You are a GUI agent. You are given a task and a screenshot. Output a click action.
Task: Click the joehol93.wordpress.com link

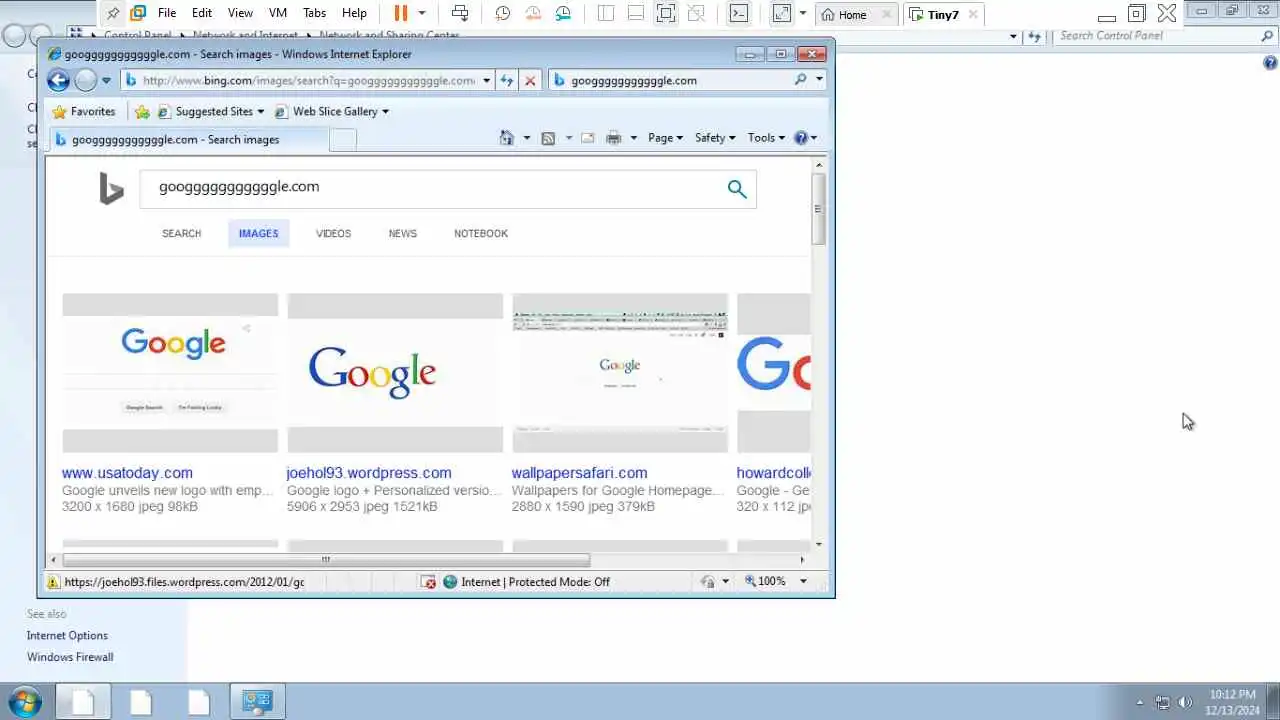(369, 473)
